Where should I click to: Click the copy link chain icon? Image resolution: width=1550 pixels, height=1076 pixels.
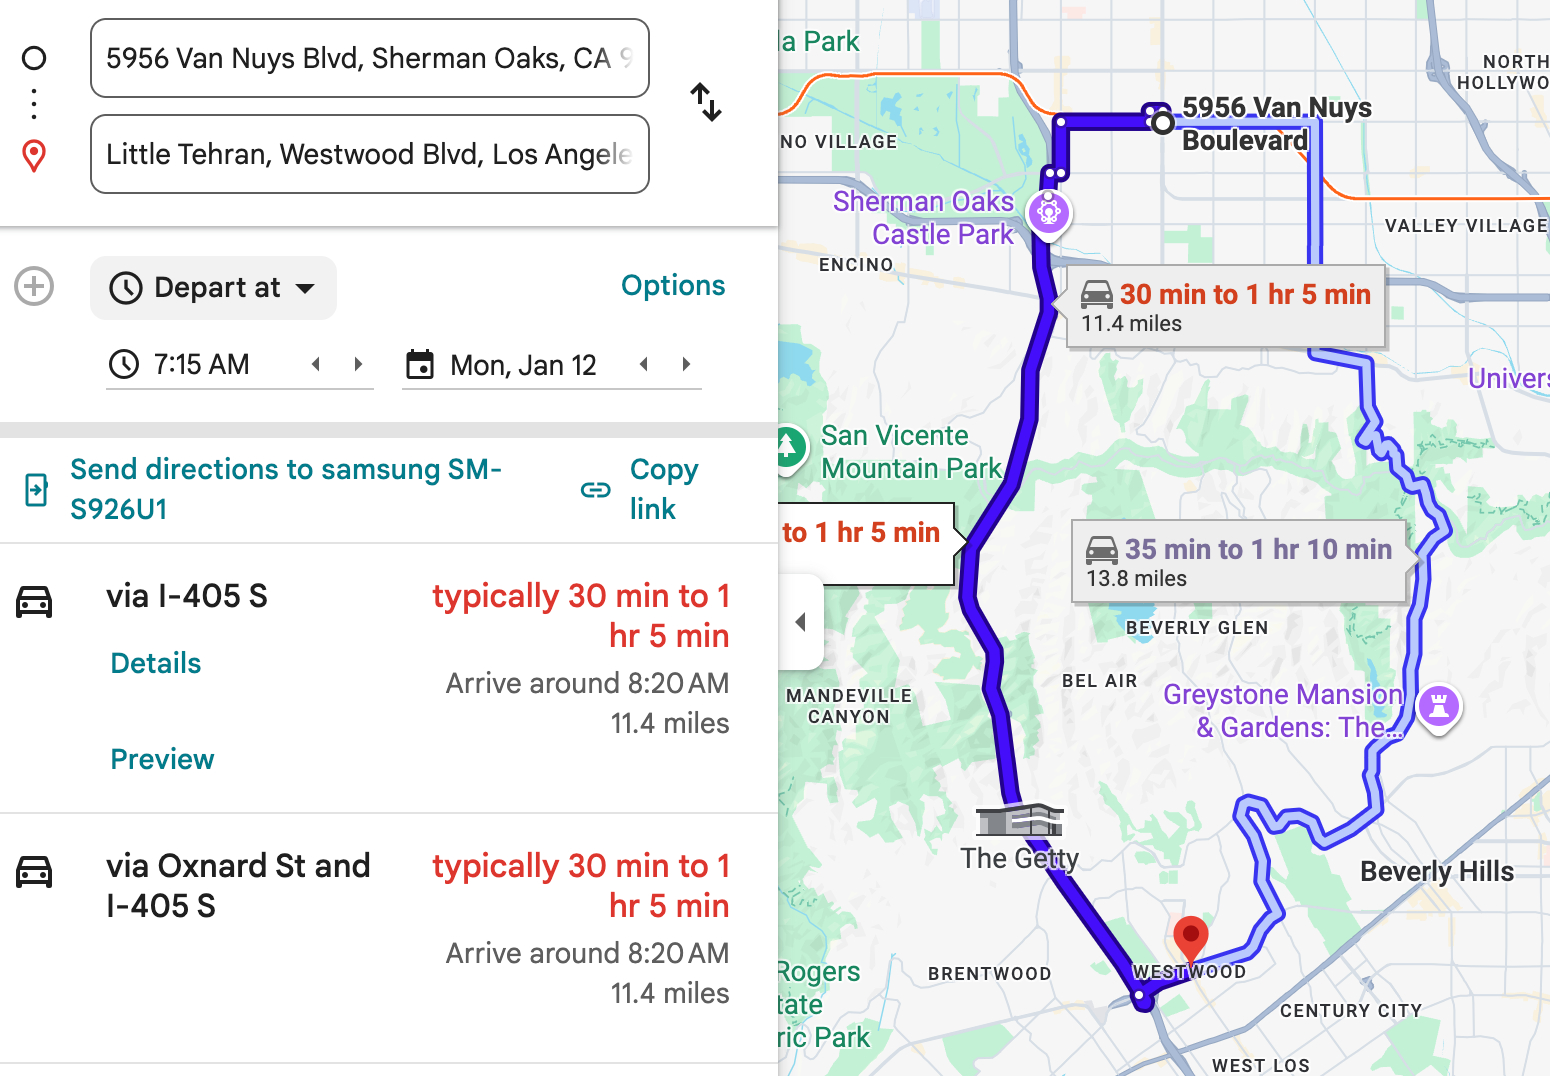pos(596,490)
